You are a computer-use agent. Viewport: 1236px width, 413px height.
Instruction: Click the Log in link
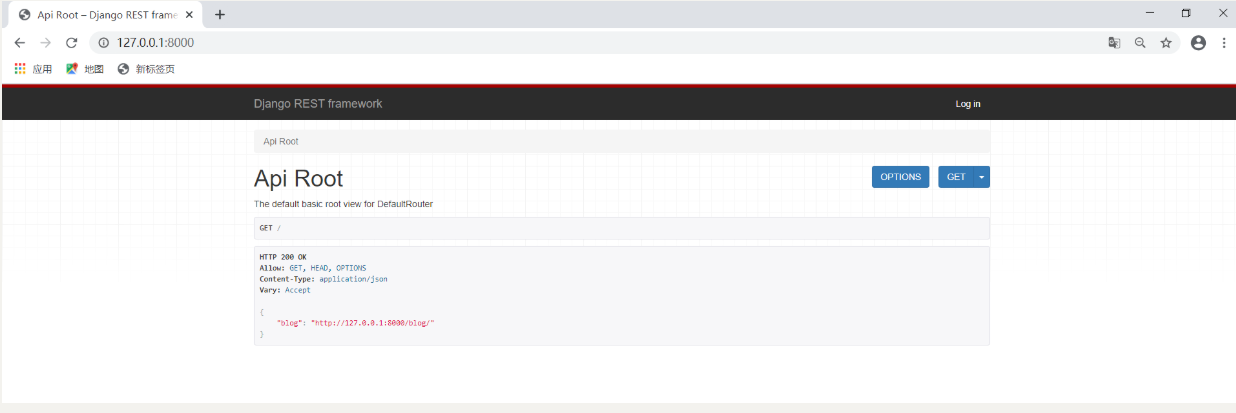968,104
